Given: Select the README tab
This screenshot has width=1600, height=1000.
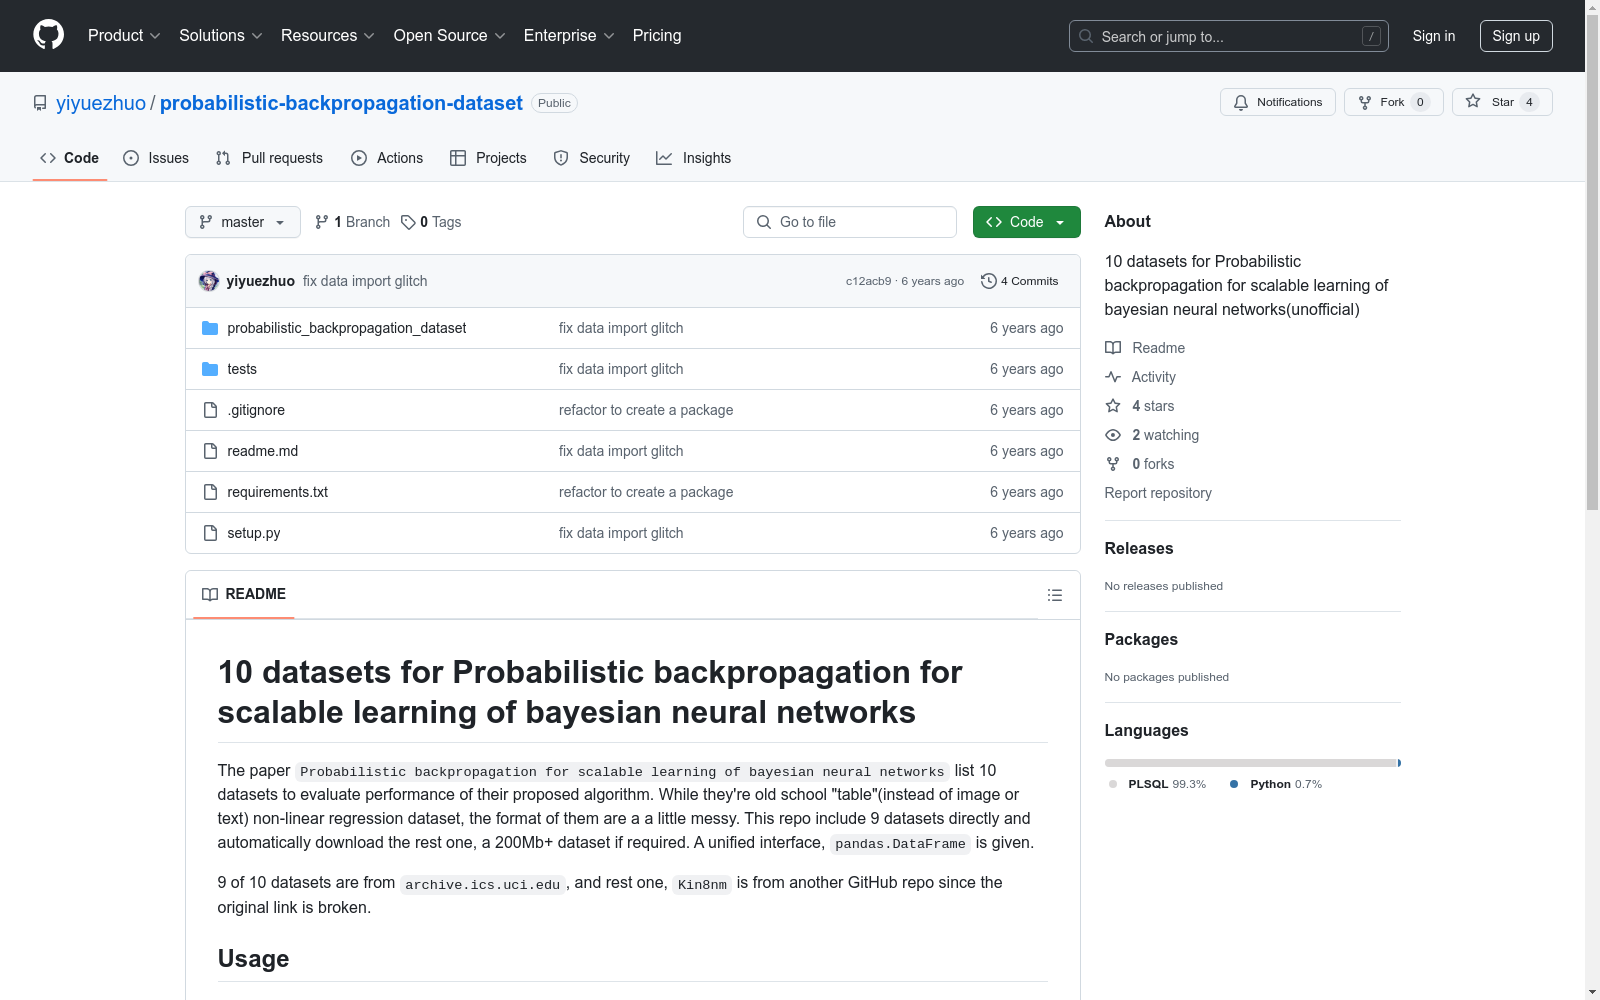Looking at the screenshot, I should 244,594.
